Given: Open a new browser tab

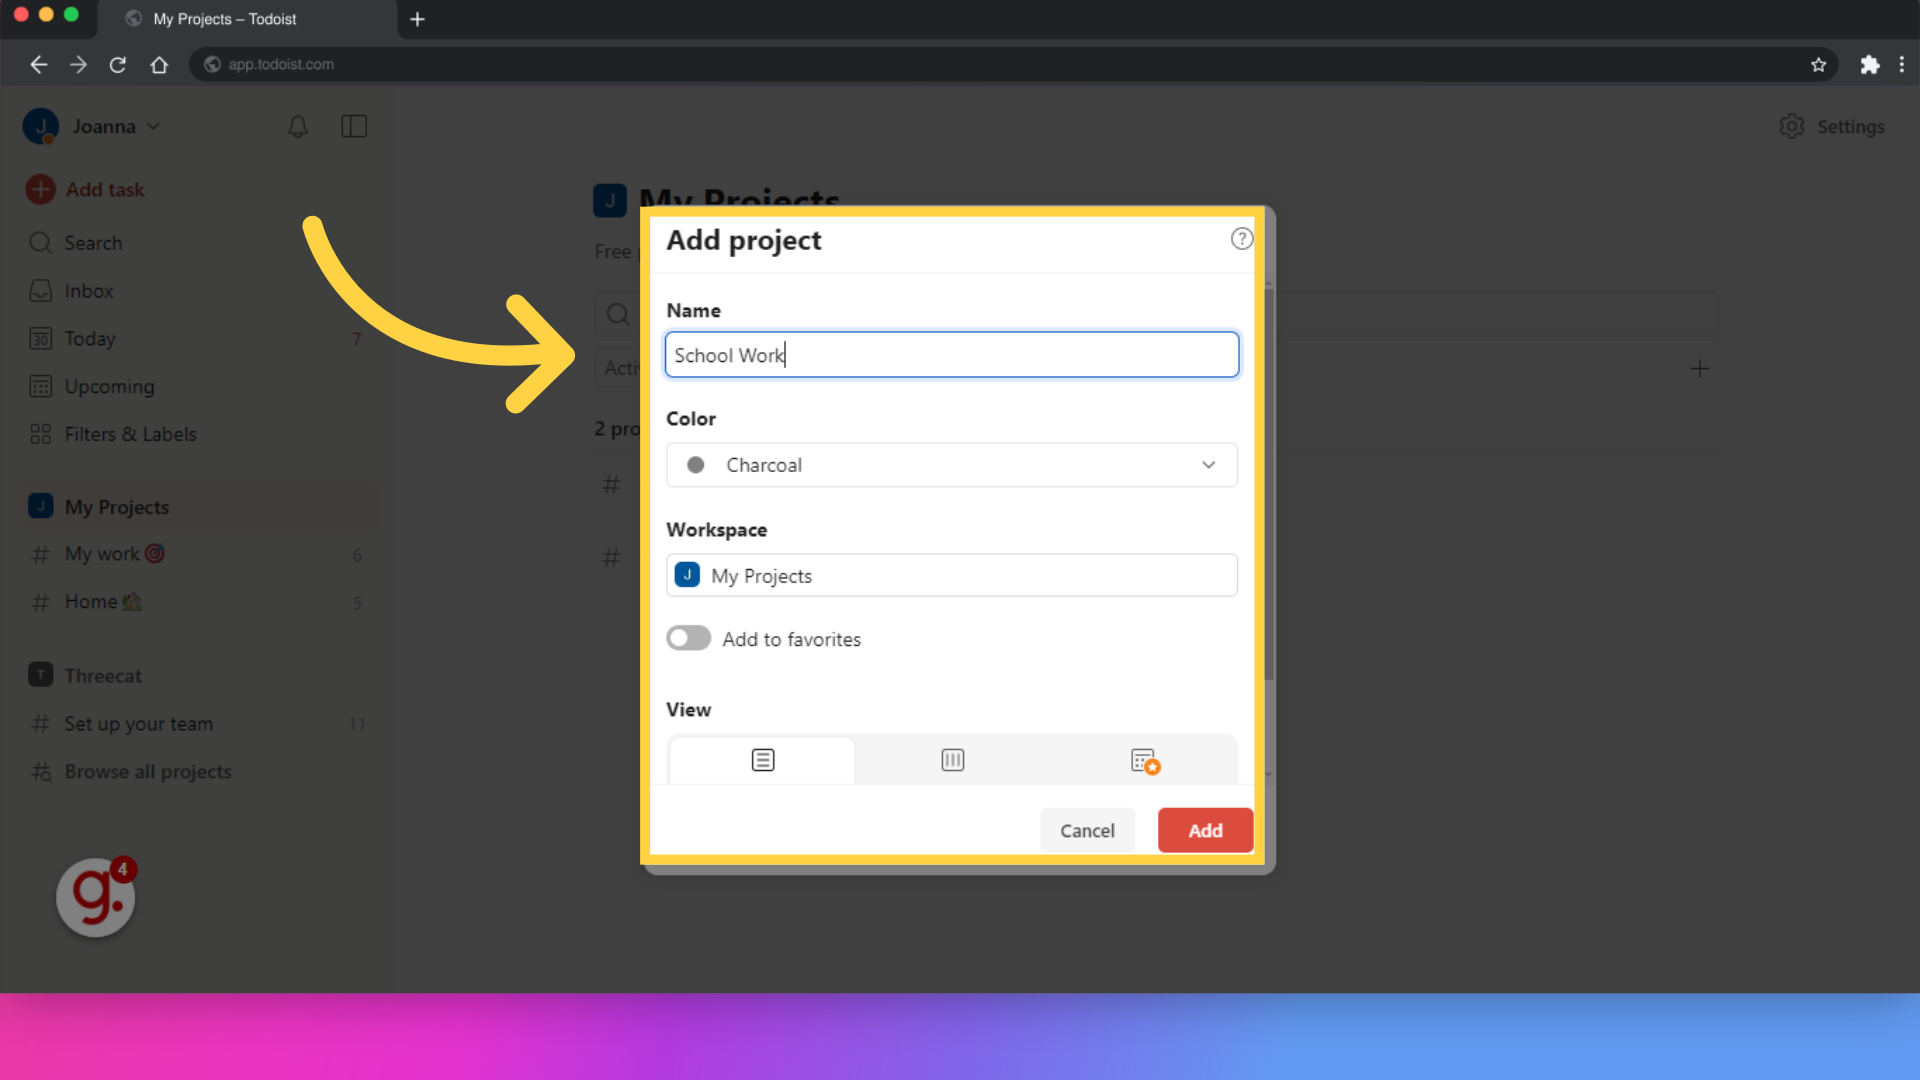Looking at the screenshot, I should click(417, 19).
